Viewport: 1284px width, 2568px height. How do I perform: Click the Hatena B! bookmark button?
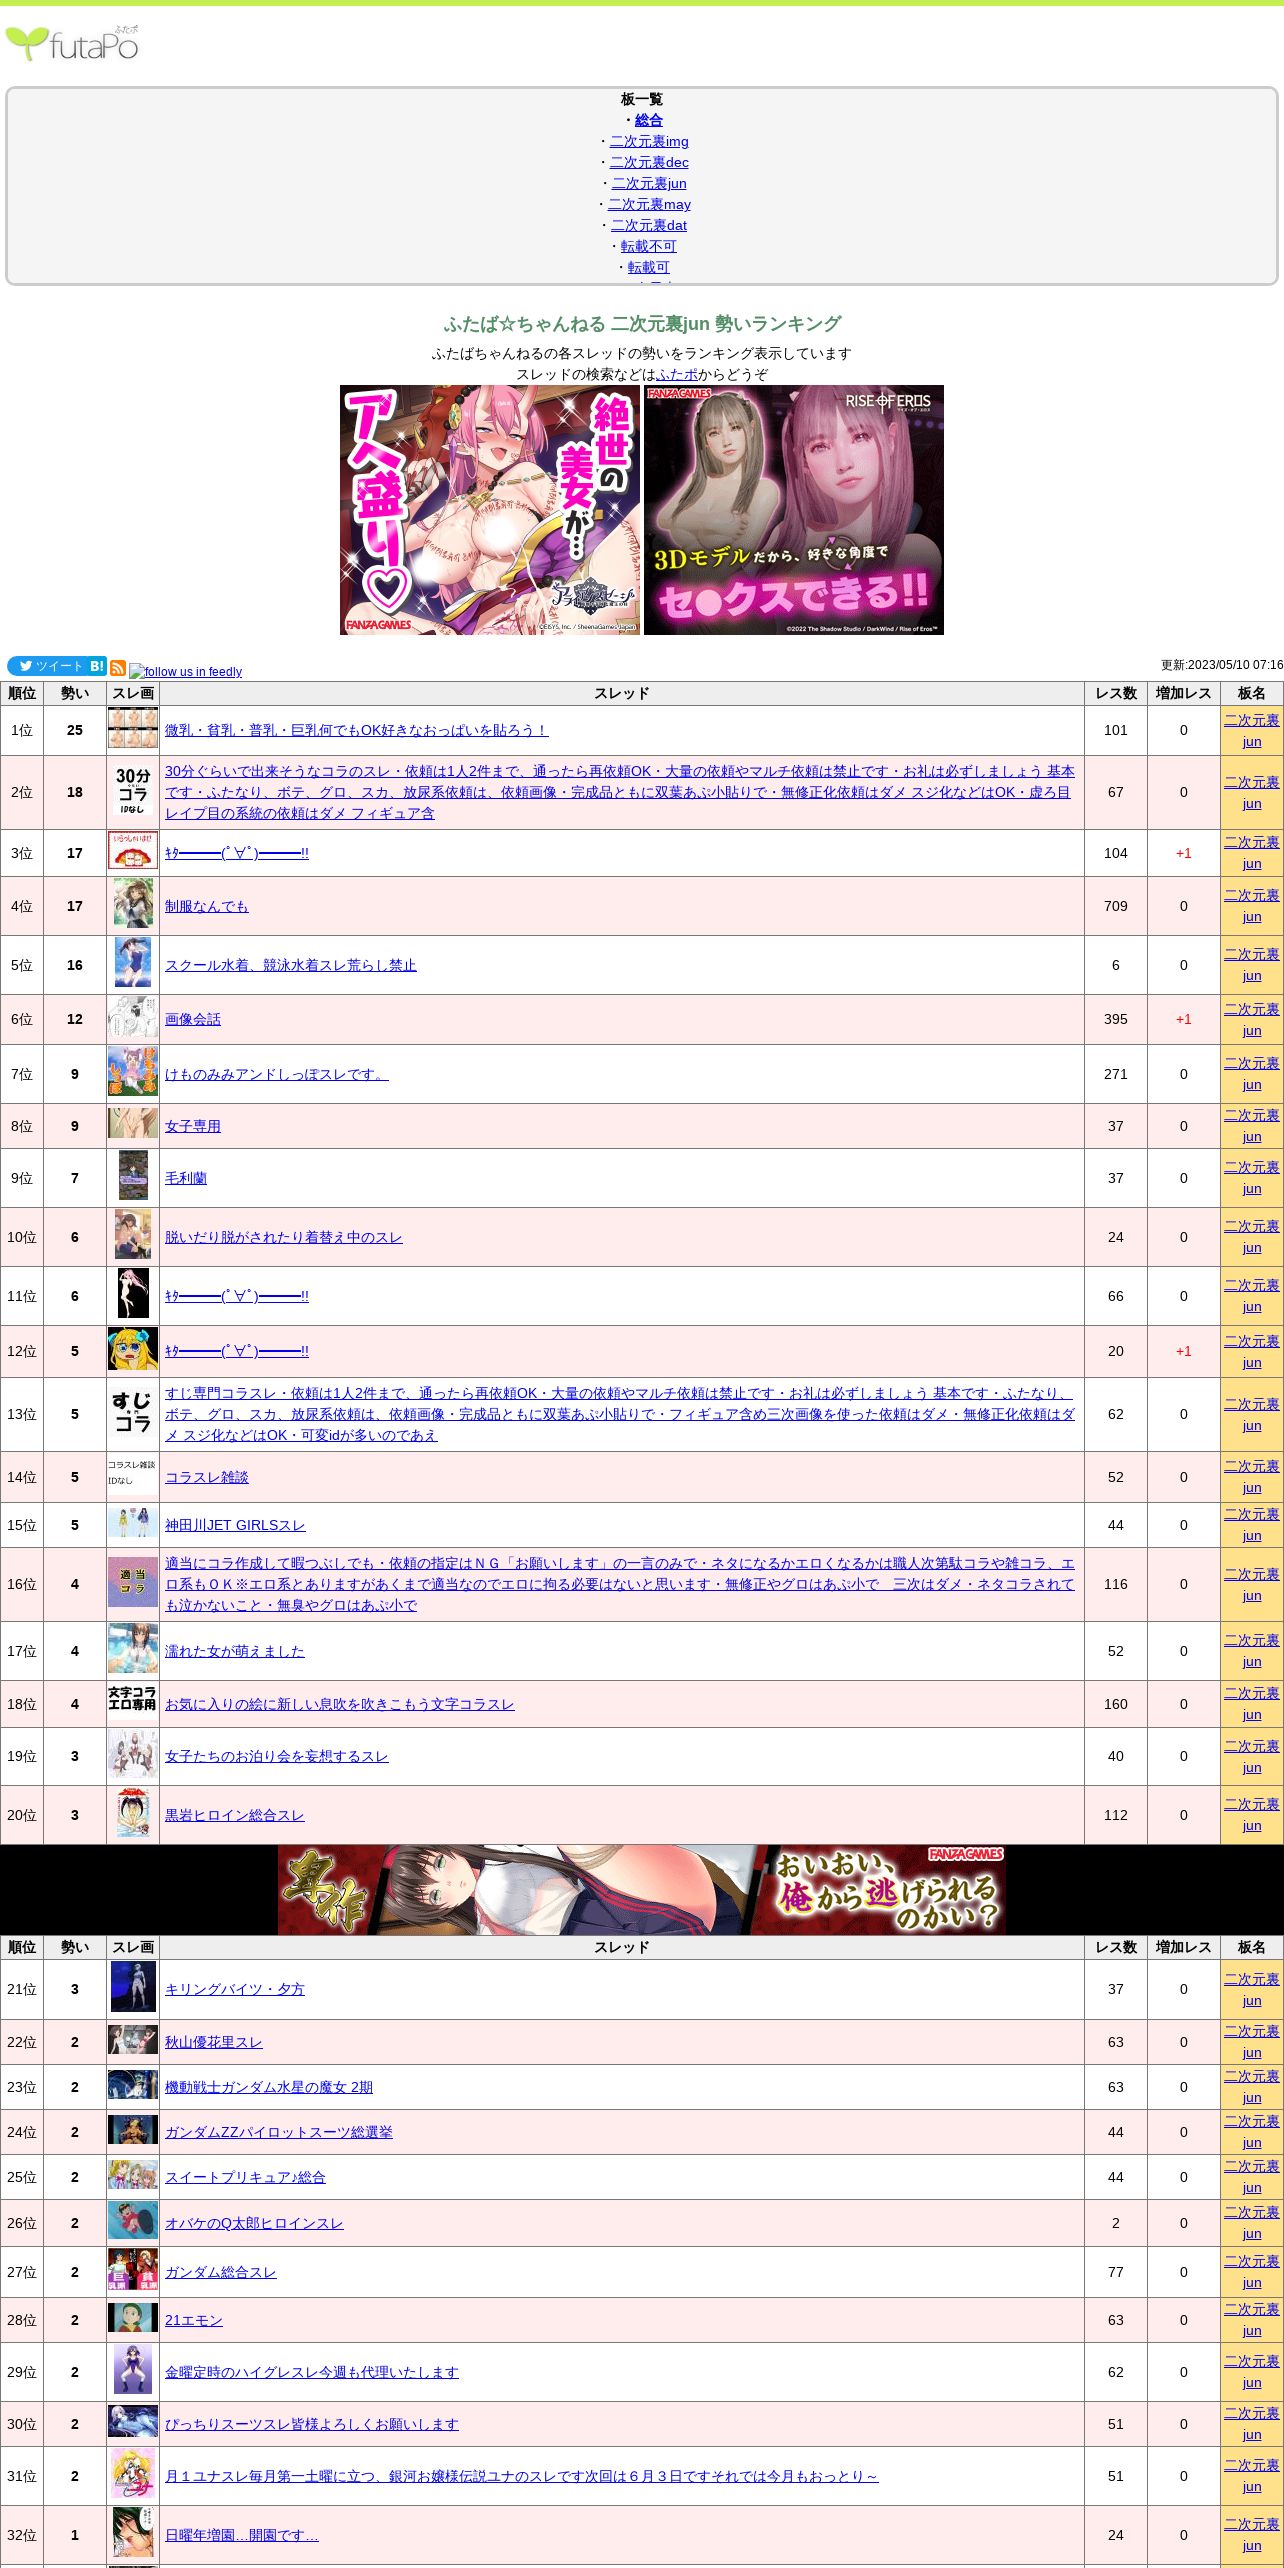97,666
